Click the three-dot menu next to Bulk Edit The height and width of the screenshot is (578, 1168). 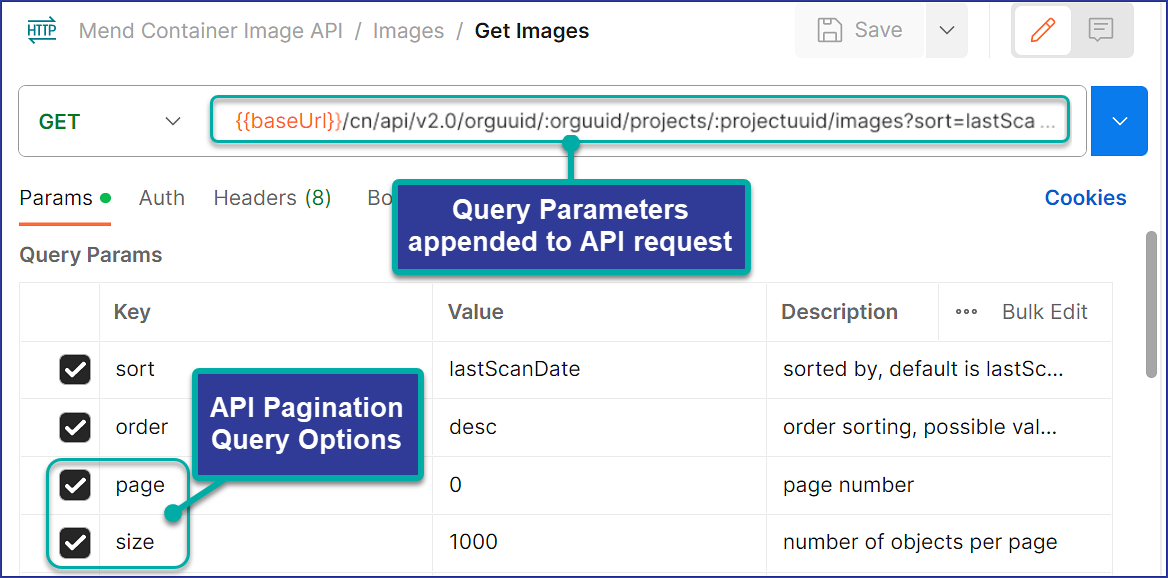click(966, 312)
